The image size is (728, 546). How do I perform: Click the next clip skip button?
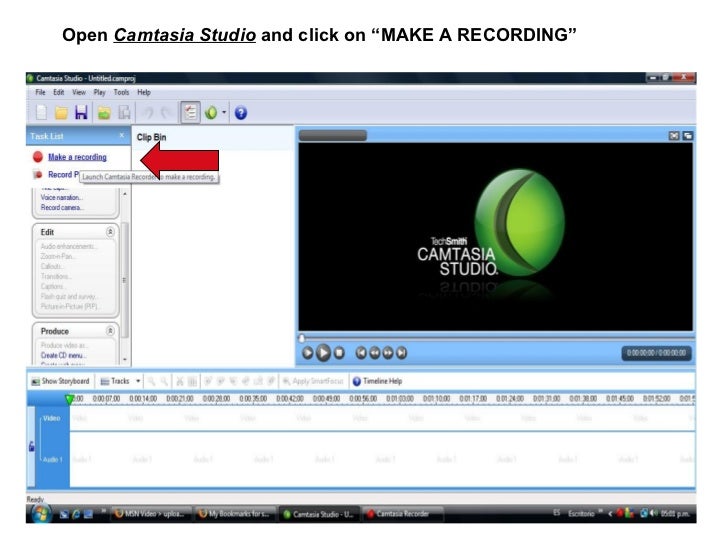(401, 353)
